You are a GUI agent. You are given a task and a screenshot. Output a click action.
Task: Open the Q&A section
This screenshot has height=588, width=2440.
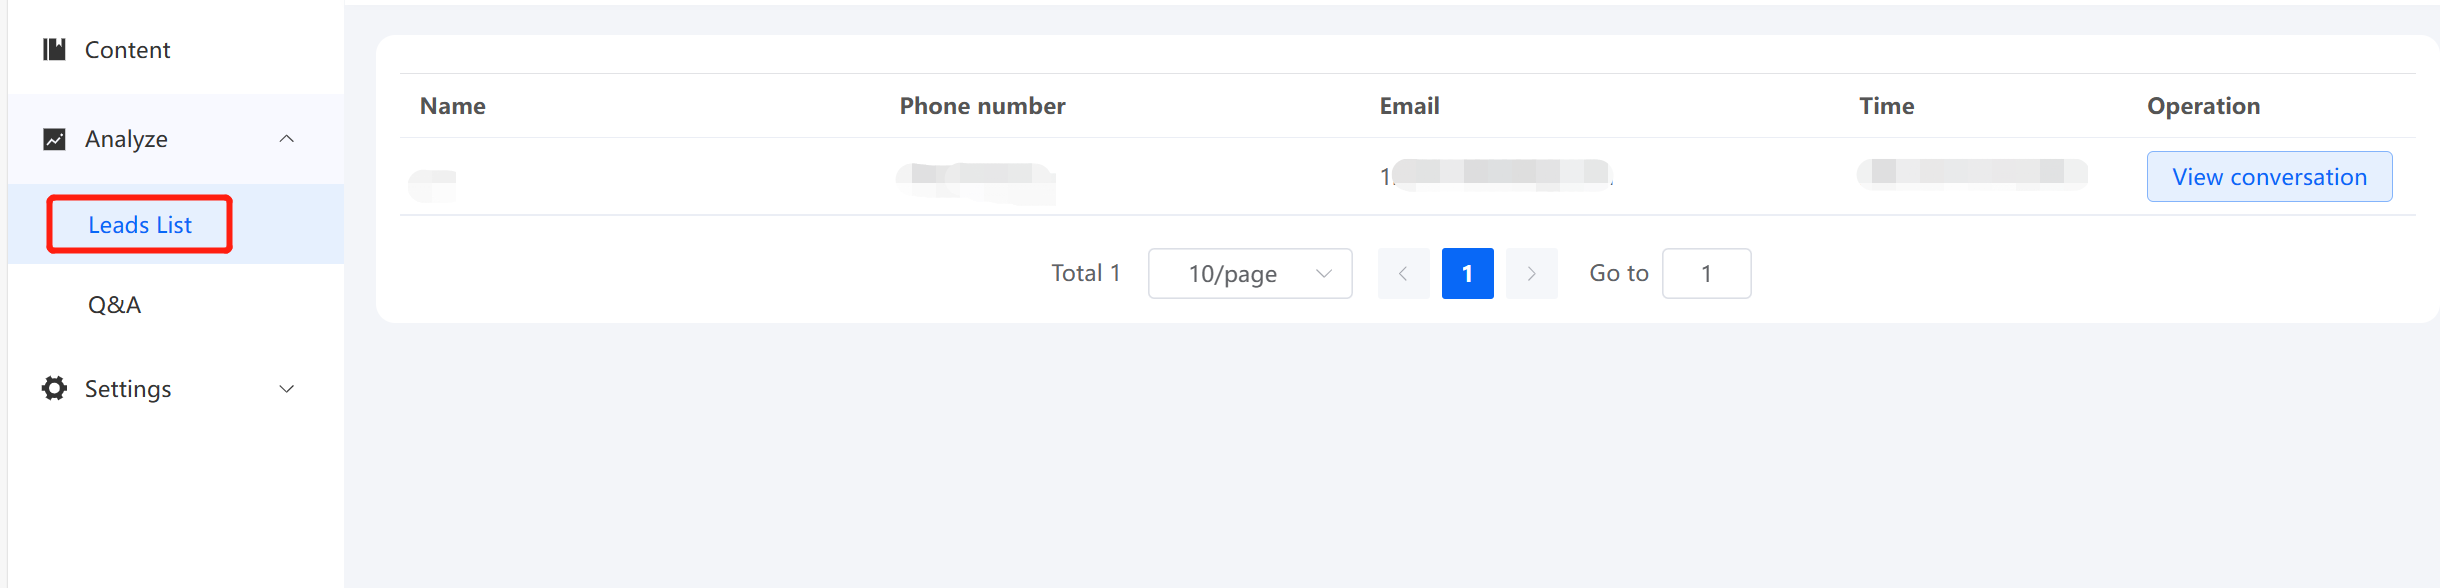tap(114, 304)
